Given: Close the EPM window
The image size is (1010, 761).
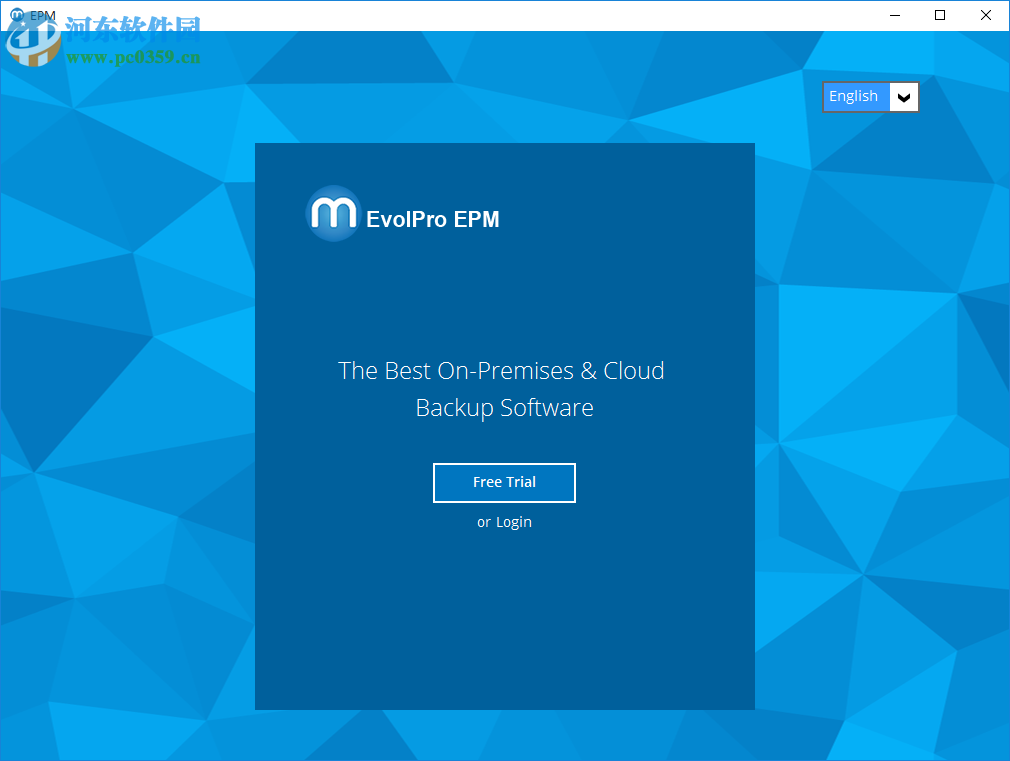Looking at the screenshot, I should point(986,15).
